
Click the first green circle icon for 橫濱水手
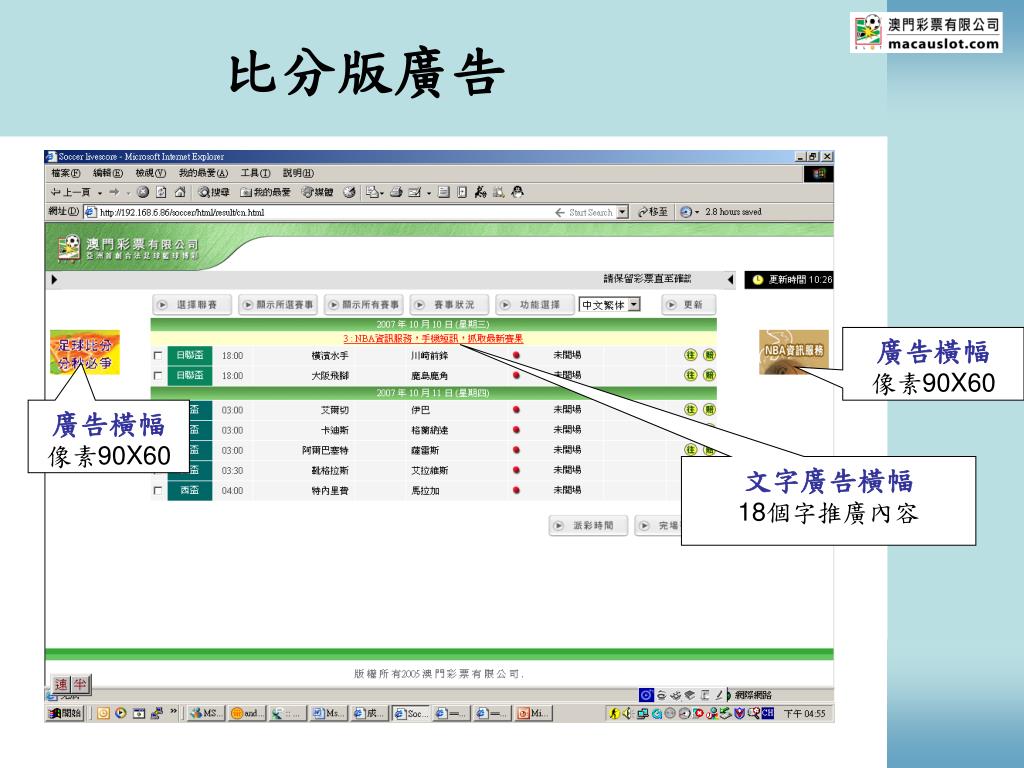[x=690, y=355]
